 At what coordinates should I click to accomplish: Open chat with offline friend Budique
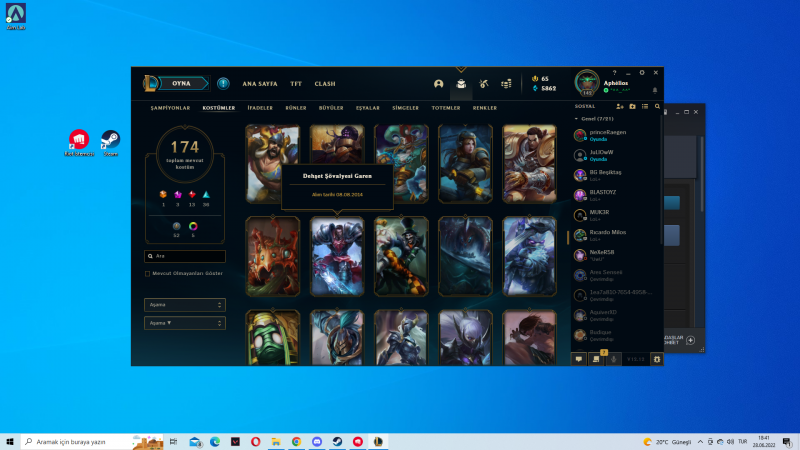pos(615,335)
